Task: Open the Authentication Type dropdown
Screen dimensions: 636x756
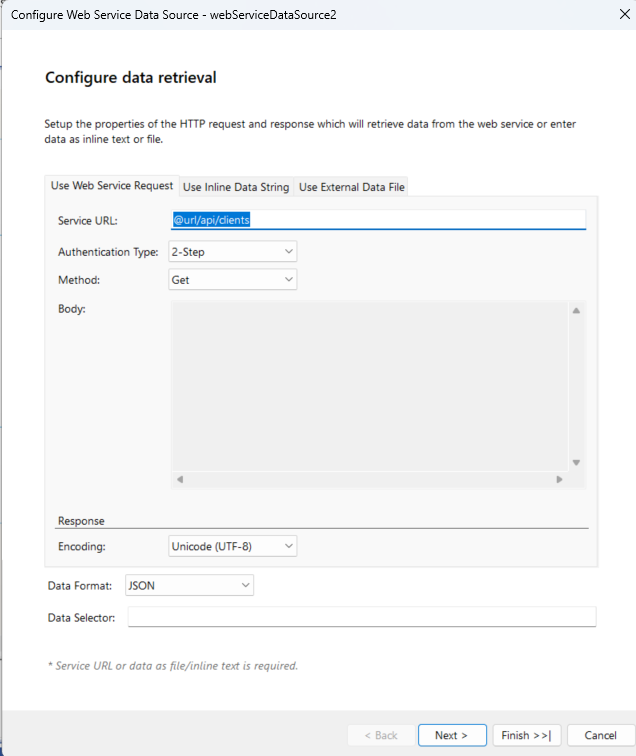Action: click(x=233, y=252)
